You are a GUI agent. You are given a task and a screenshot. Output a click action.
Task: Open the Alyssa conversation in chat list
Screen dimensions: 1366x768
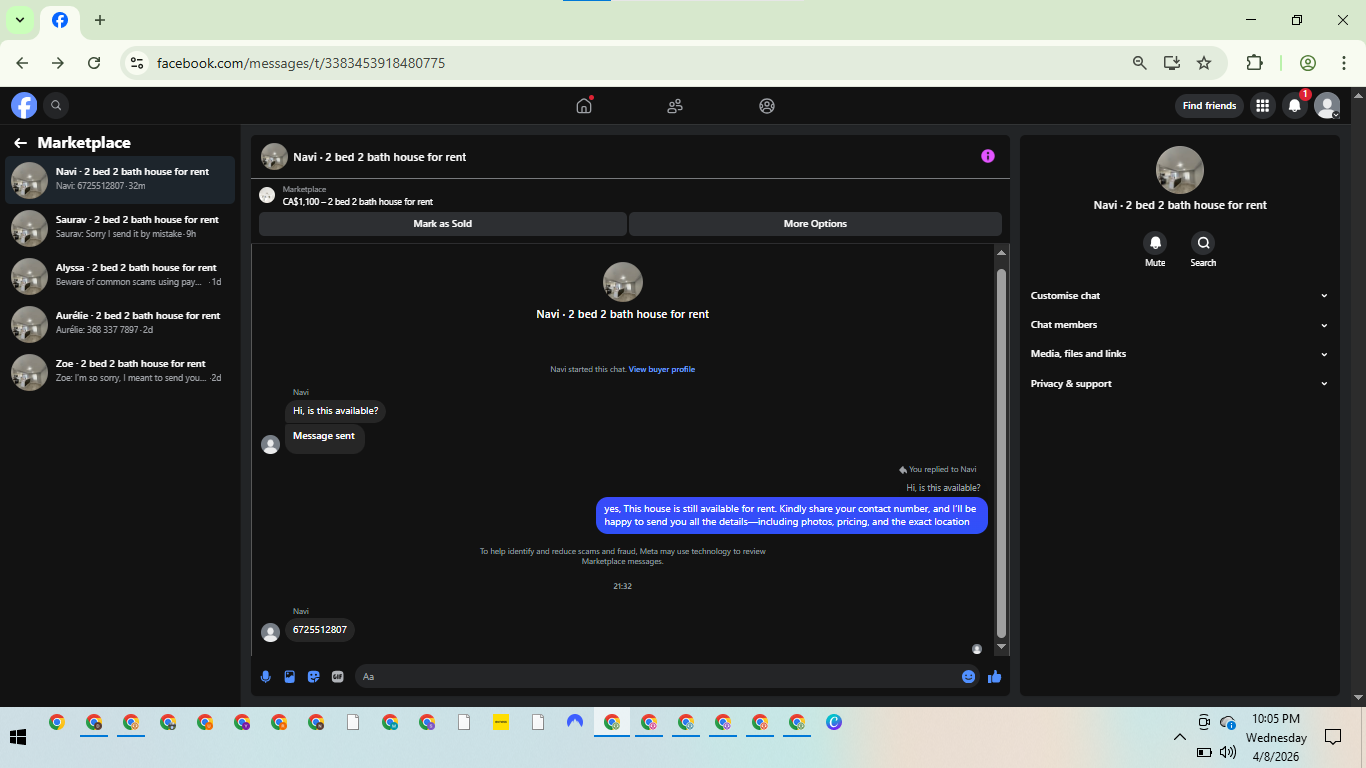120,276
